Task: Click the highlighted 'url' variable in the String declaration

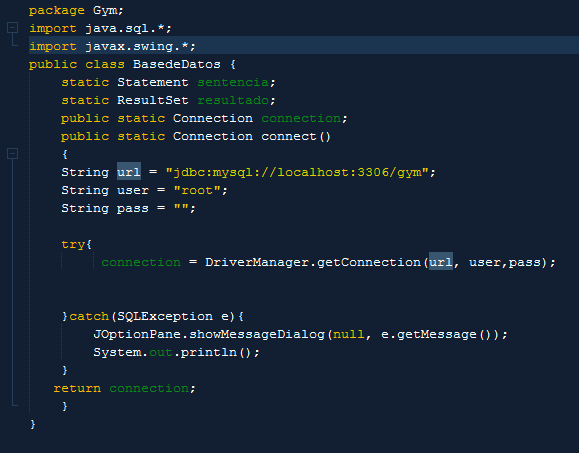Action: pyautogui.click(x=129, y=172)
